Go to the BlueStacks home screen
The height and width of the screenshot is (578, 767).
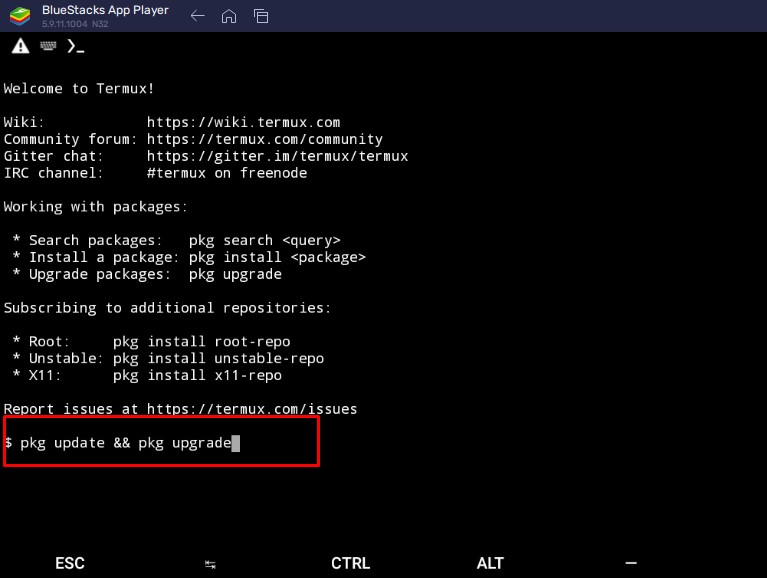point(229,16)
